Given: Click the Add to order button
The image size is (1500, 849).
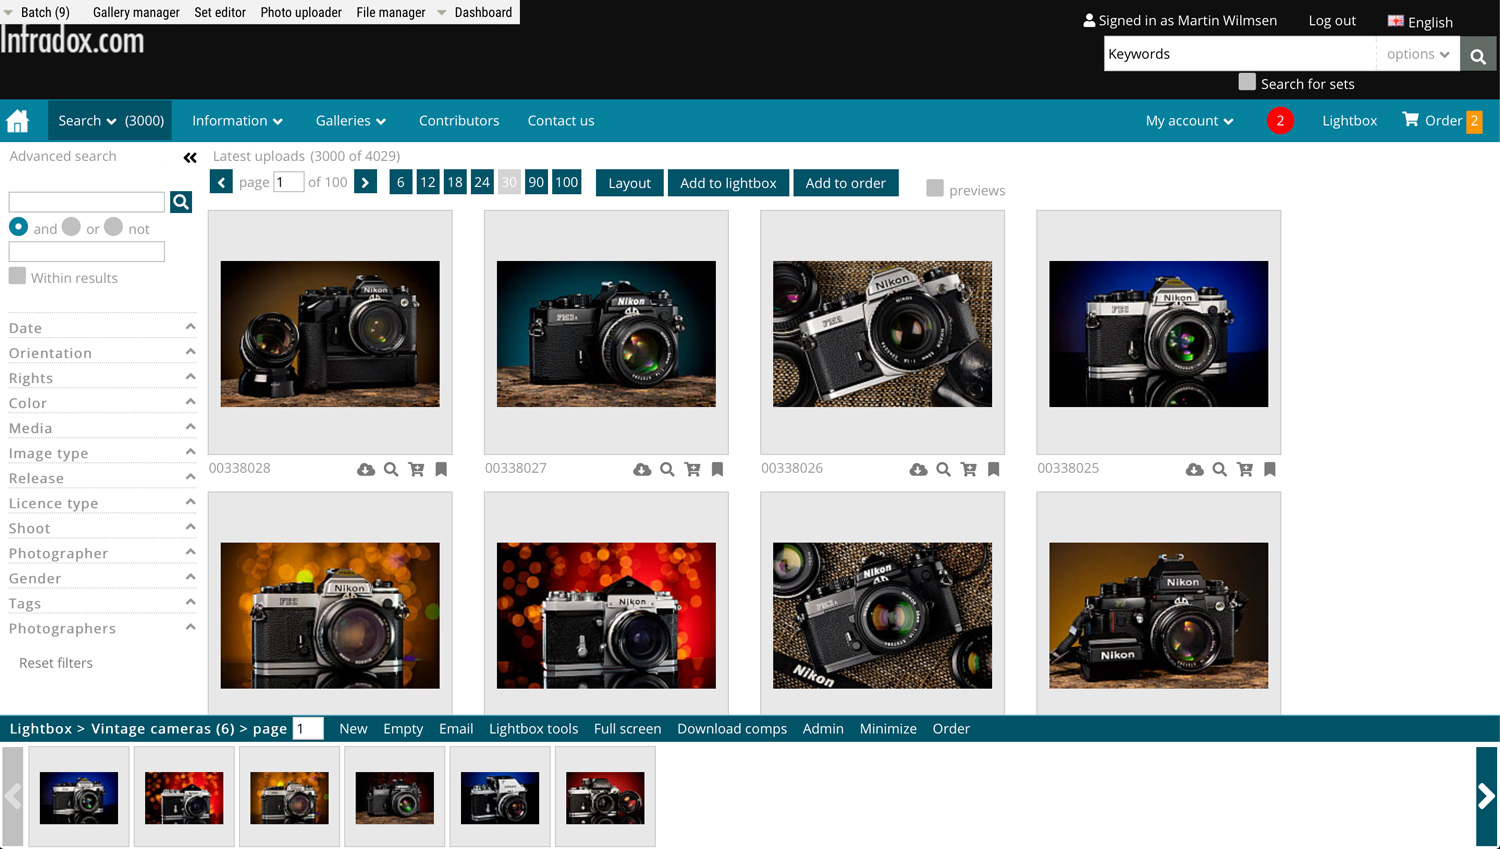Looking at the screenshot, I should coord(845,183).
